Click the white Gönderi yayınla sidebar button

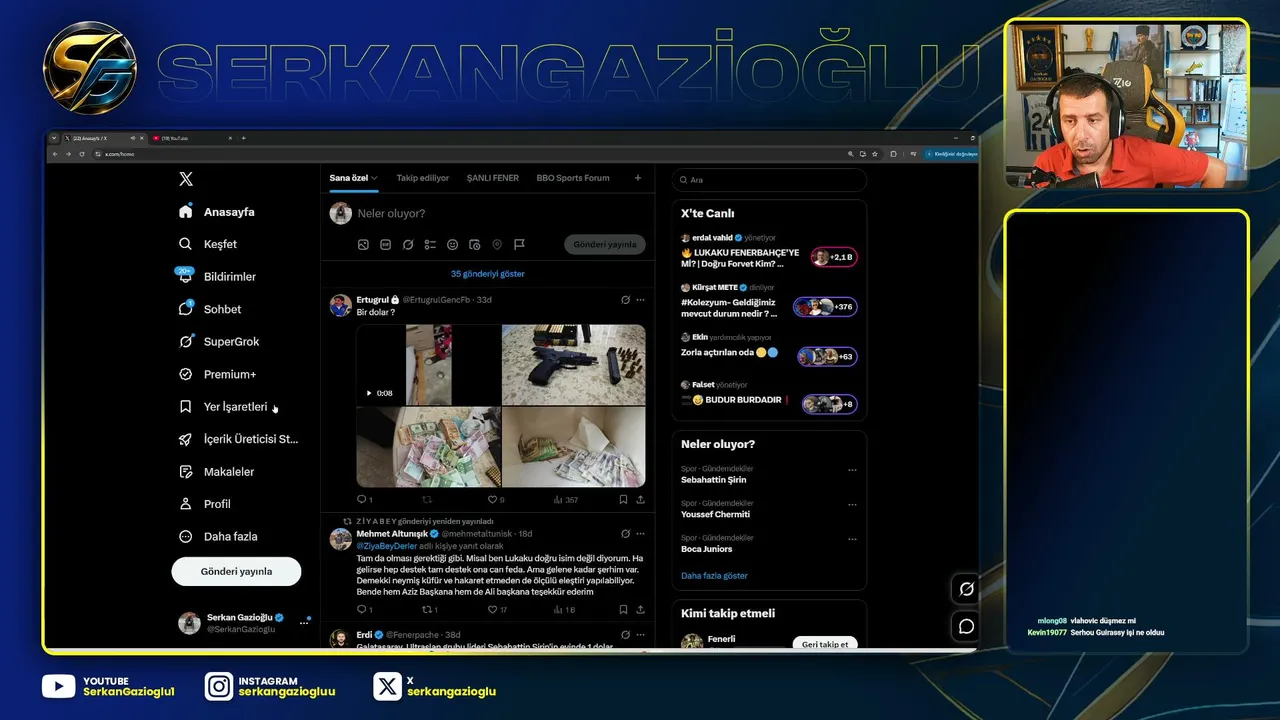[236, 571]
